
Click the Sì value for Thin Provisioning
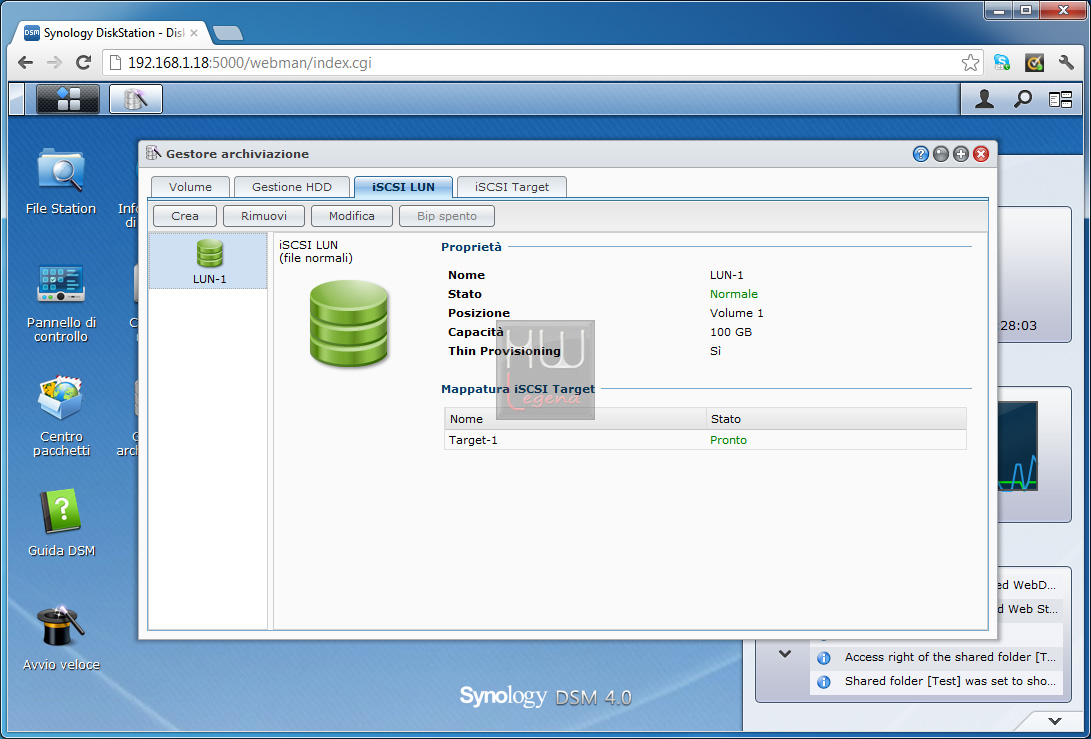click(715, 351)
